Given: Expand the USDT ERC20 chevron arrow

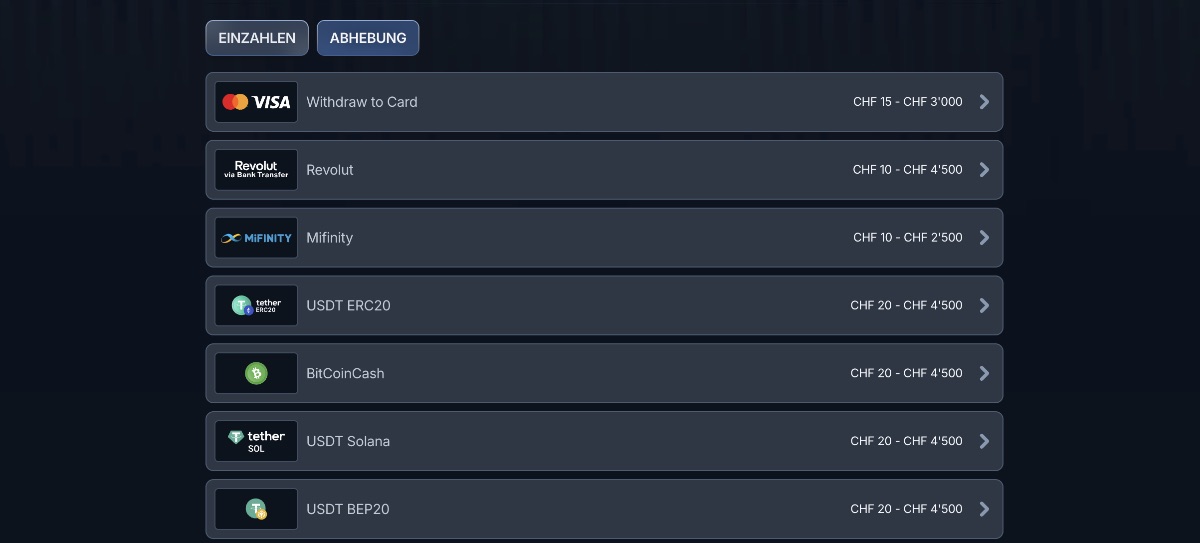Looking at the screenshot, I should pyautogui.click(x=984, y=305).
